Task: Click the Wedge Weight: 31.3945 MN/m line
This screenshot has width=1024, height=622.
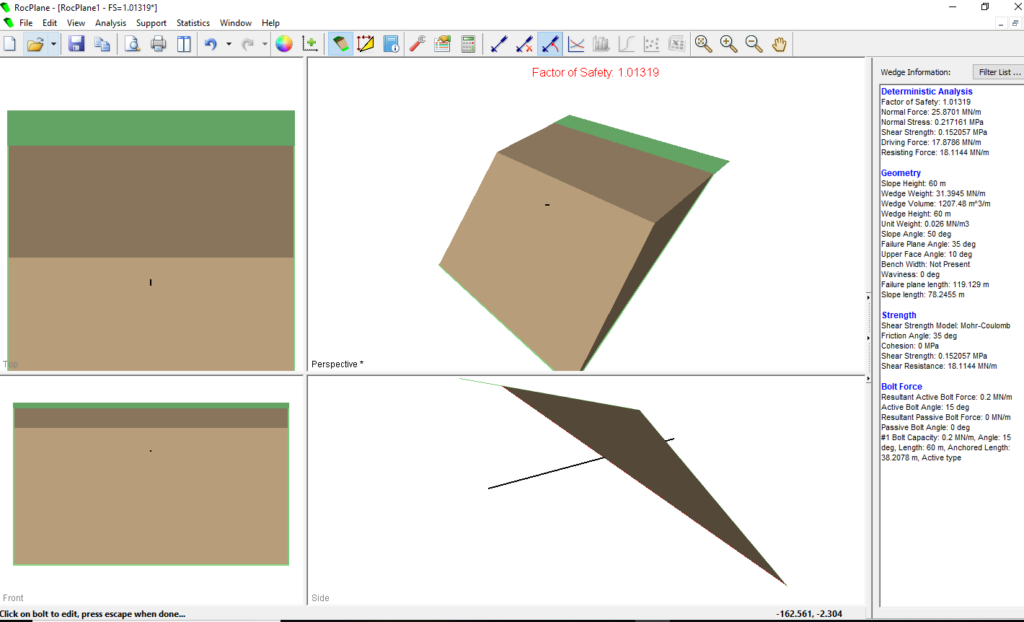Action: 933,193
